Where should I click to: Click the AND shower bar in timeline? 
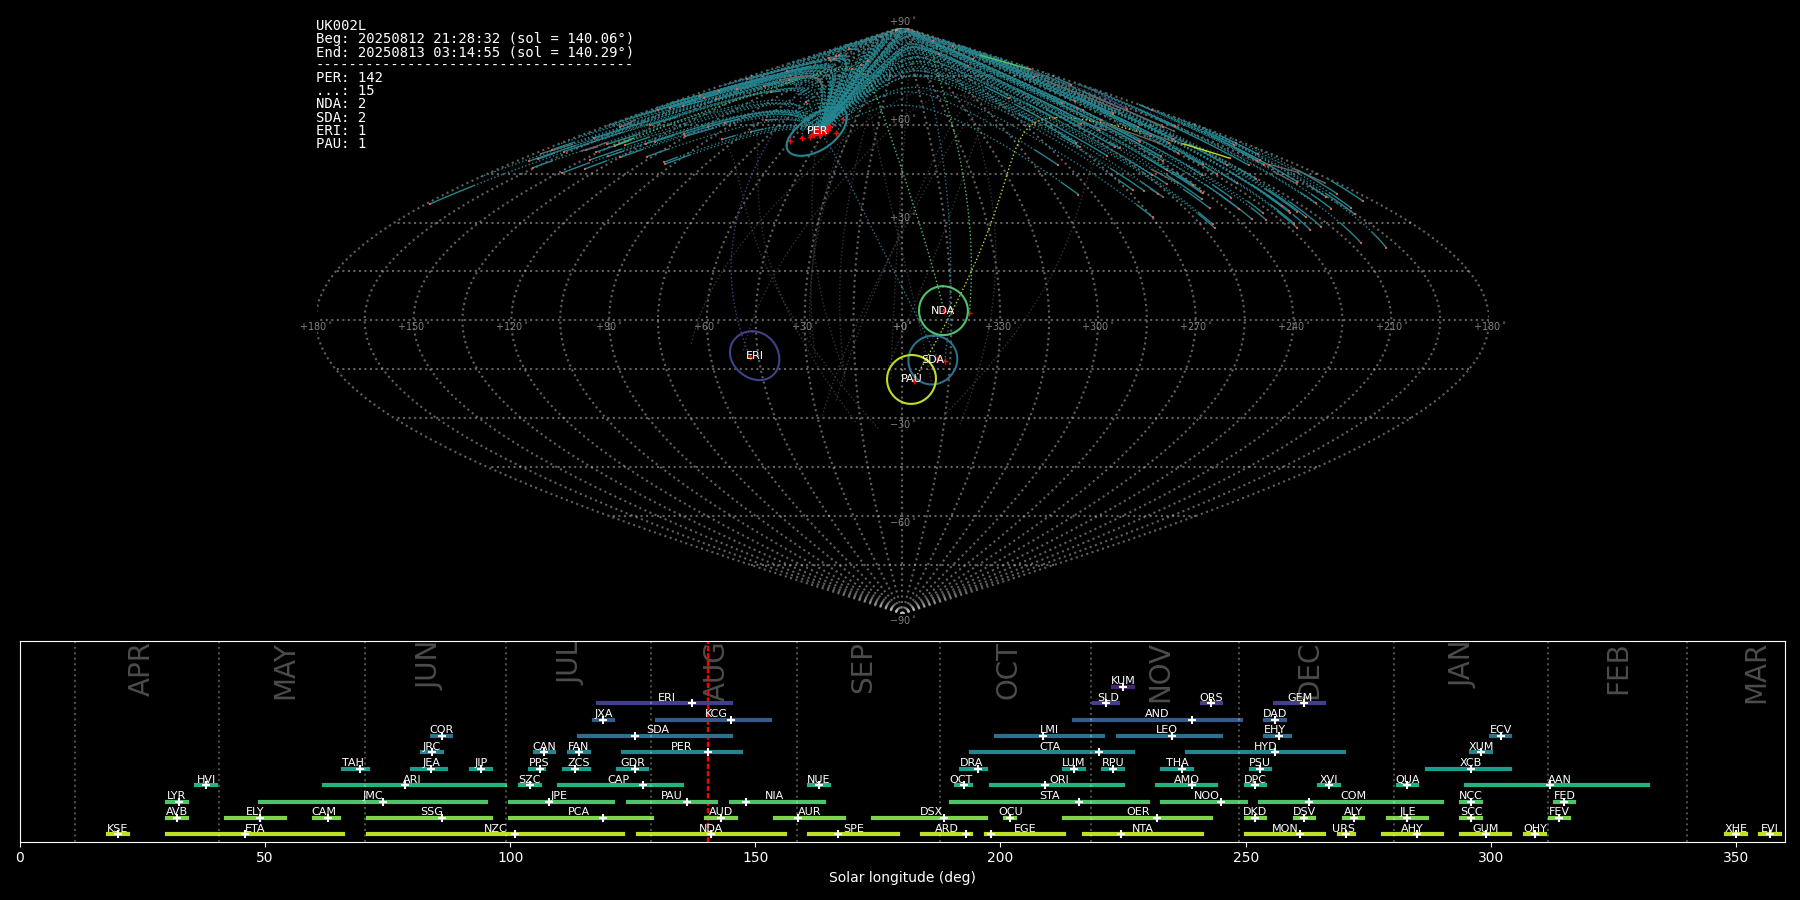point(1157,720)
